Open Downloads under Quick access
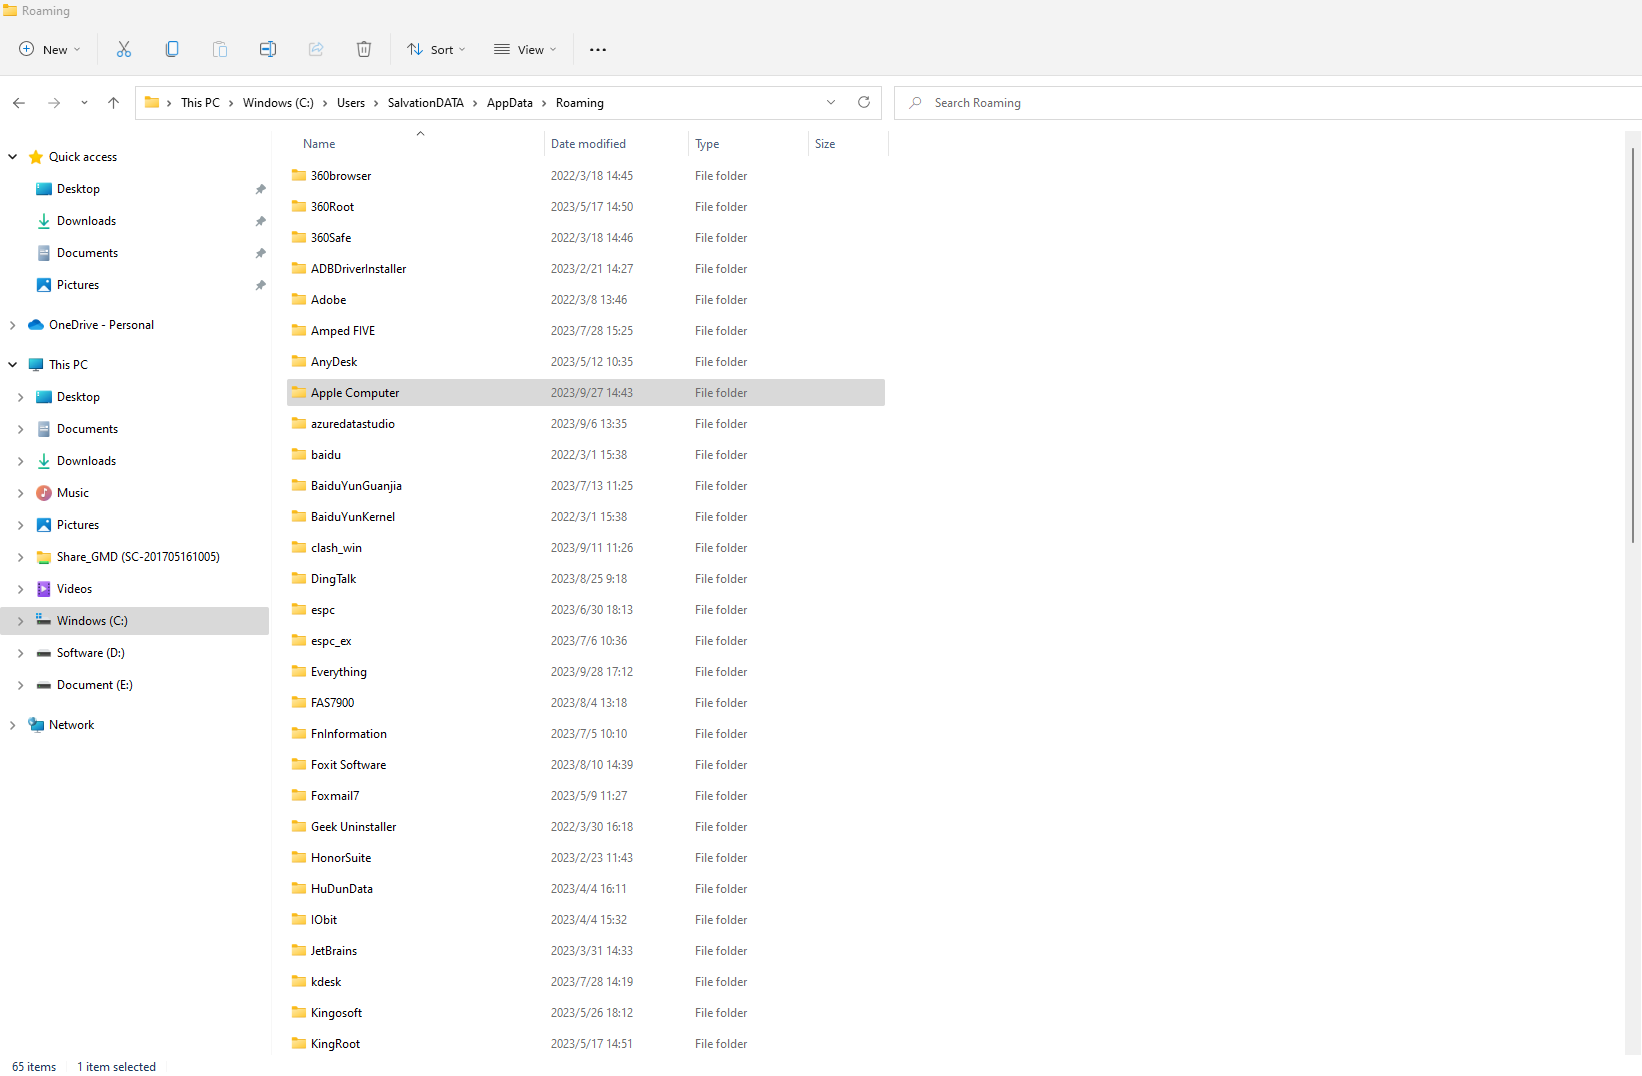Screen dimensions: 1642x1076 (86, 221)
